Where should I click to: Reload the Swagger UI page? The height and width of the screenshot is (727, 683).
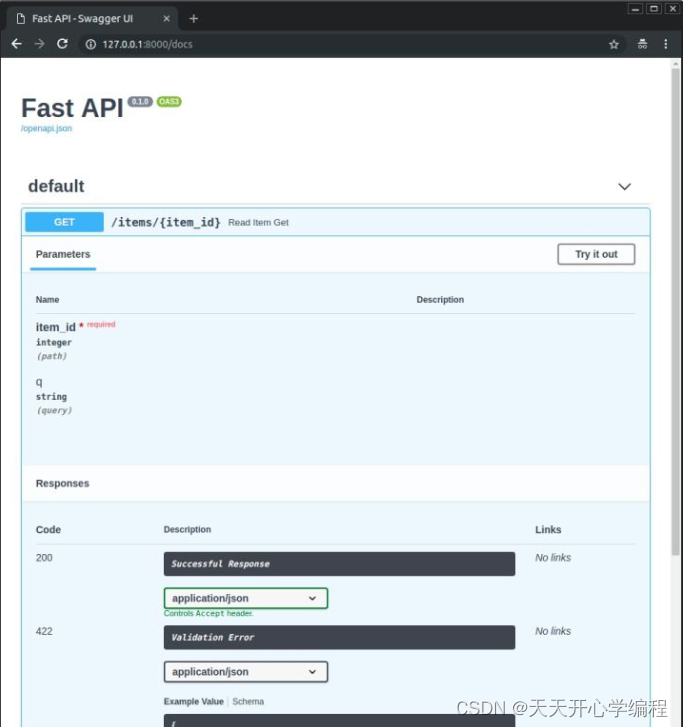click(x=63, y=44)
